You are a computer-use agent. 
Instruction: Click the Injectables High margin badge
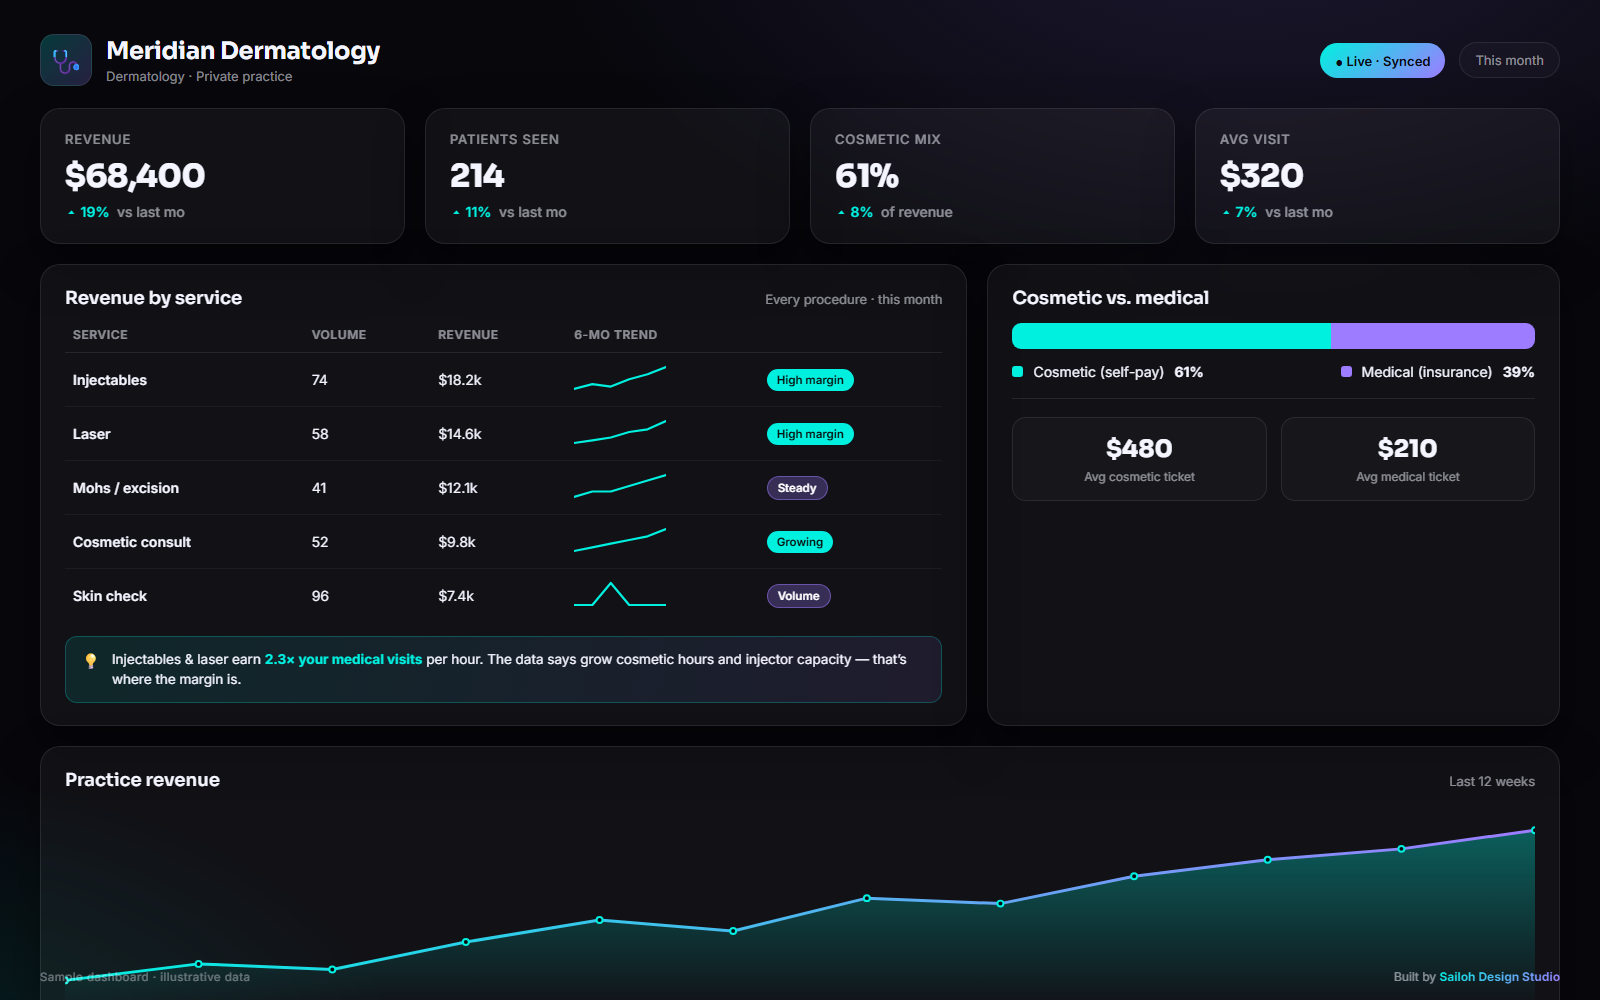[810, 380]
